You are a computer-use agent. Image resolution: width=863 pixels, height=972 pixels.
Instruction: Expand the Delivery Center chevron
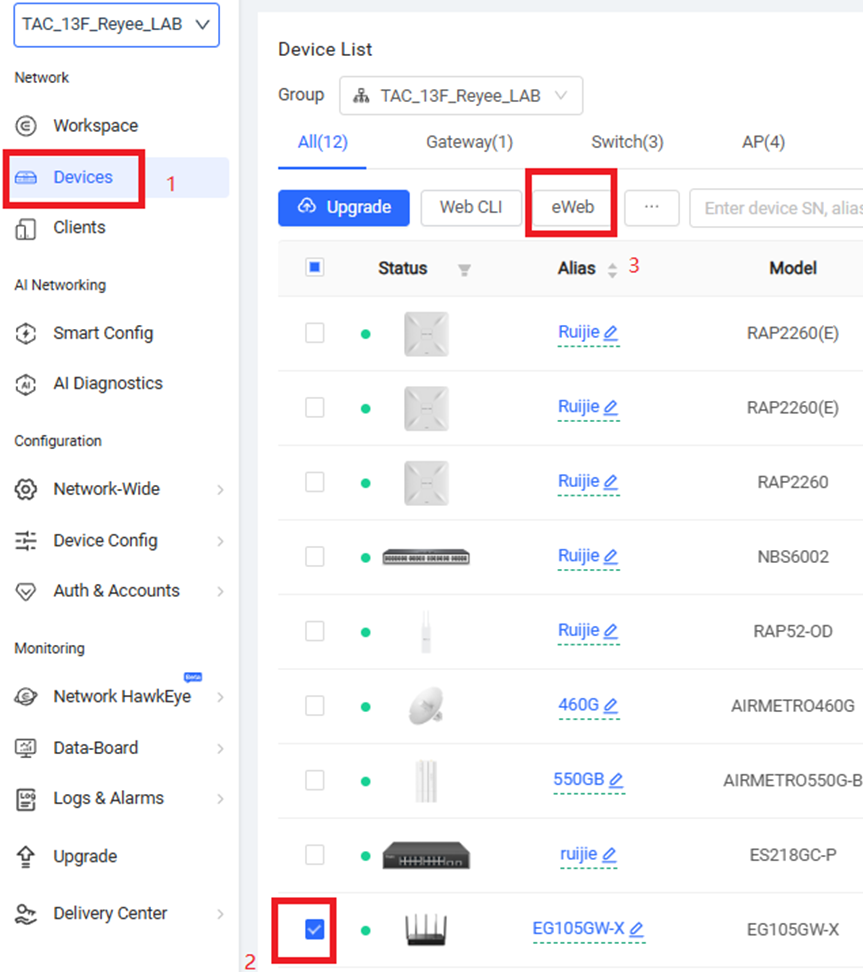220,914
